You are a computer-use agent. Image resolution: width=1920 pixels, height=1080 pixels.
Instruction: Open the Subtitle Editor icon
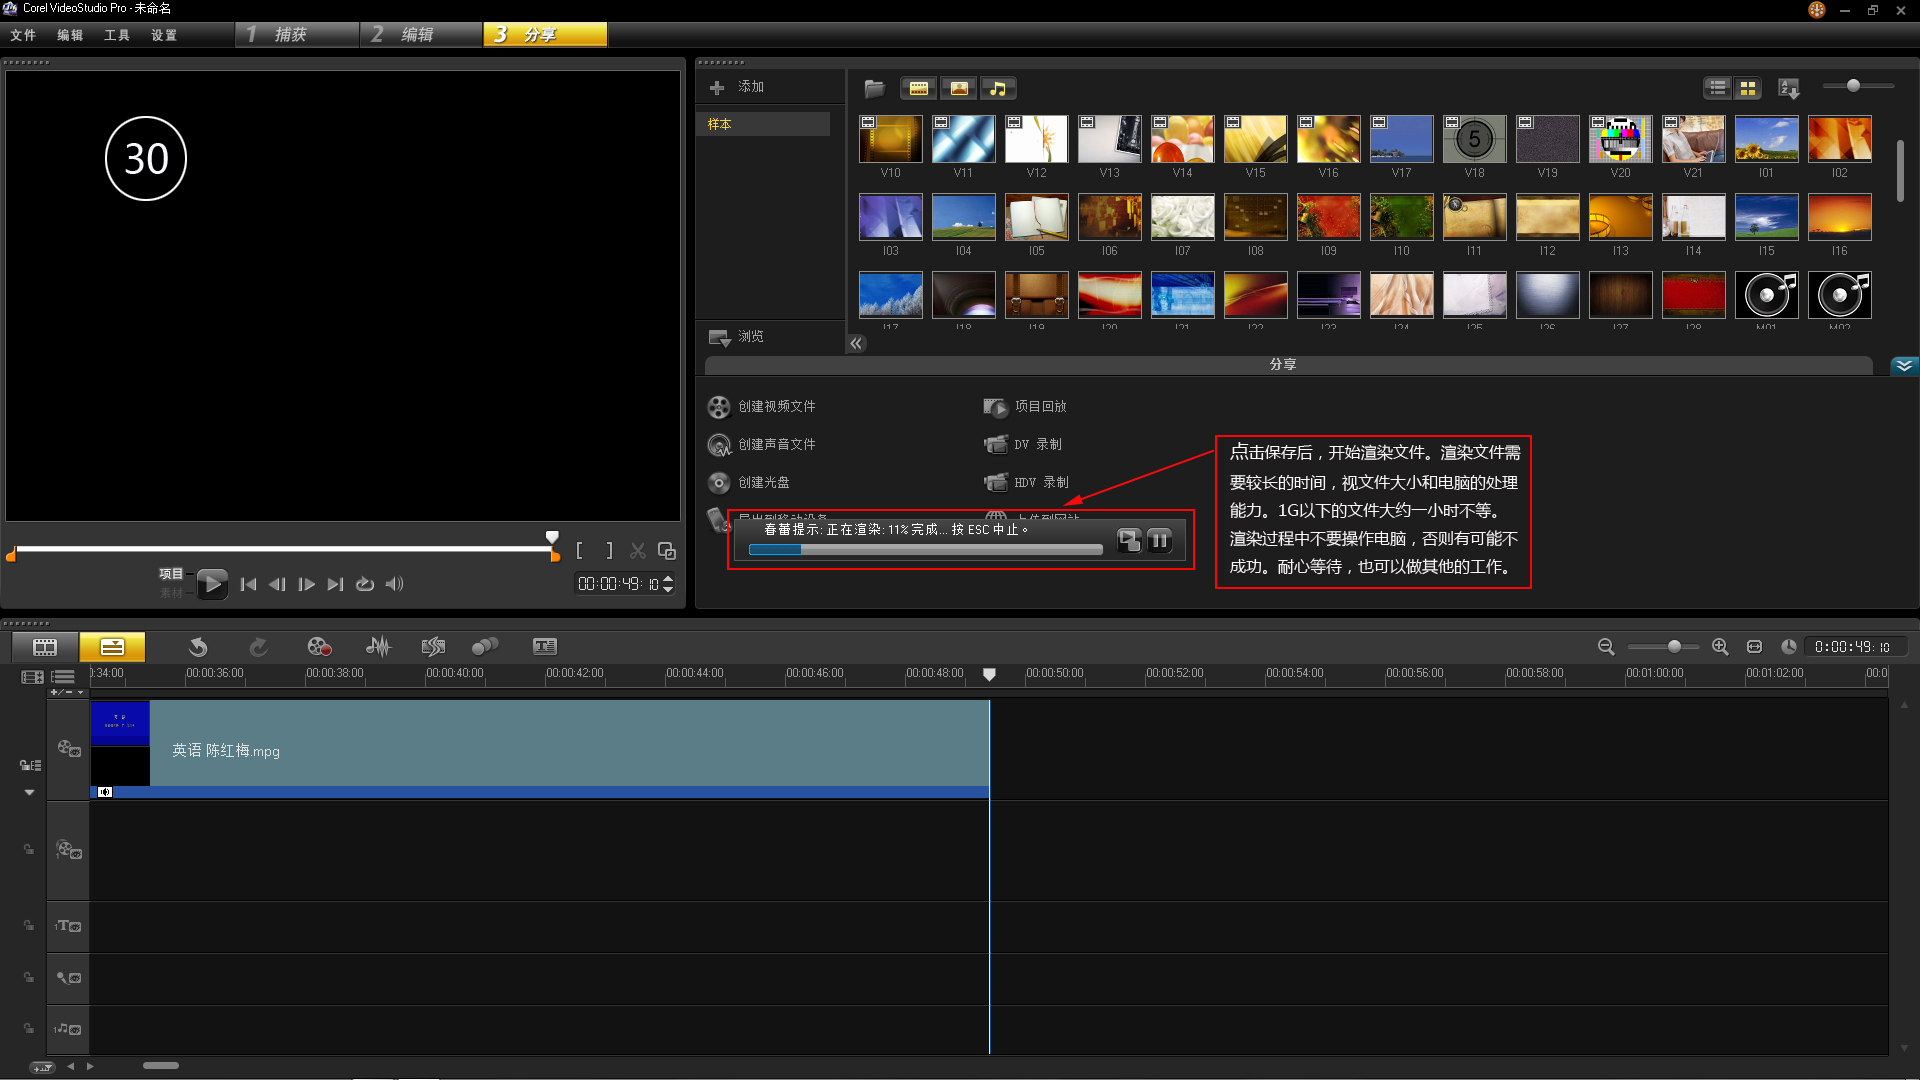(x=544, y=647)
